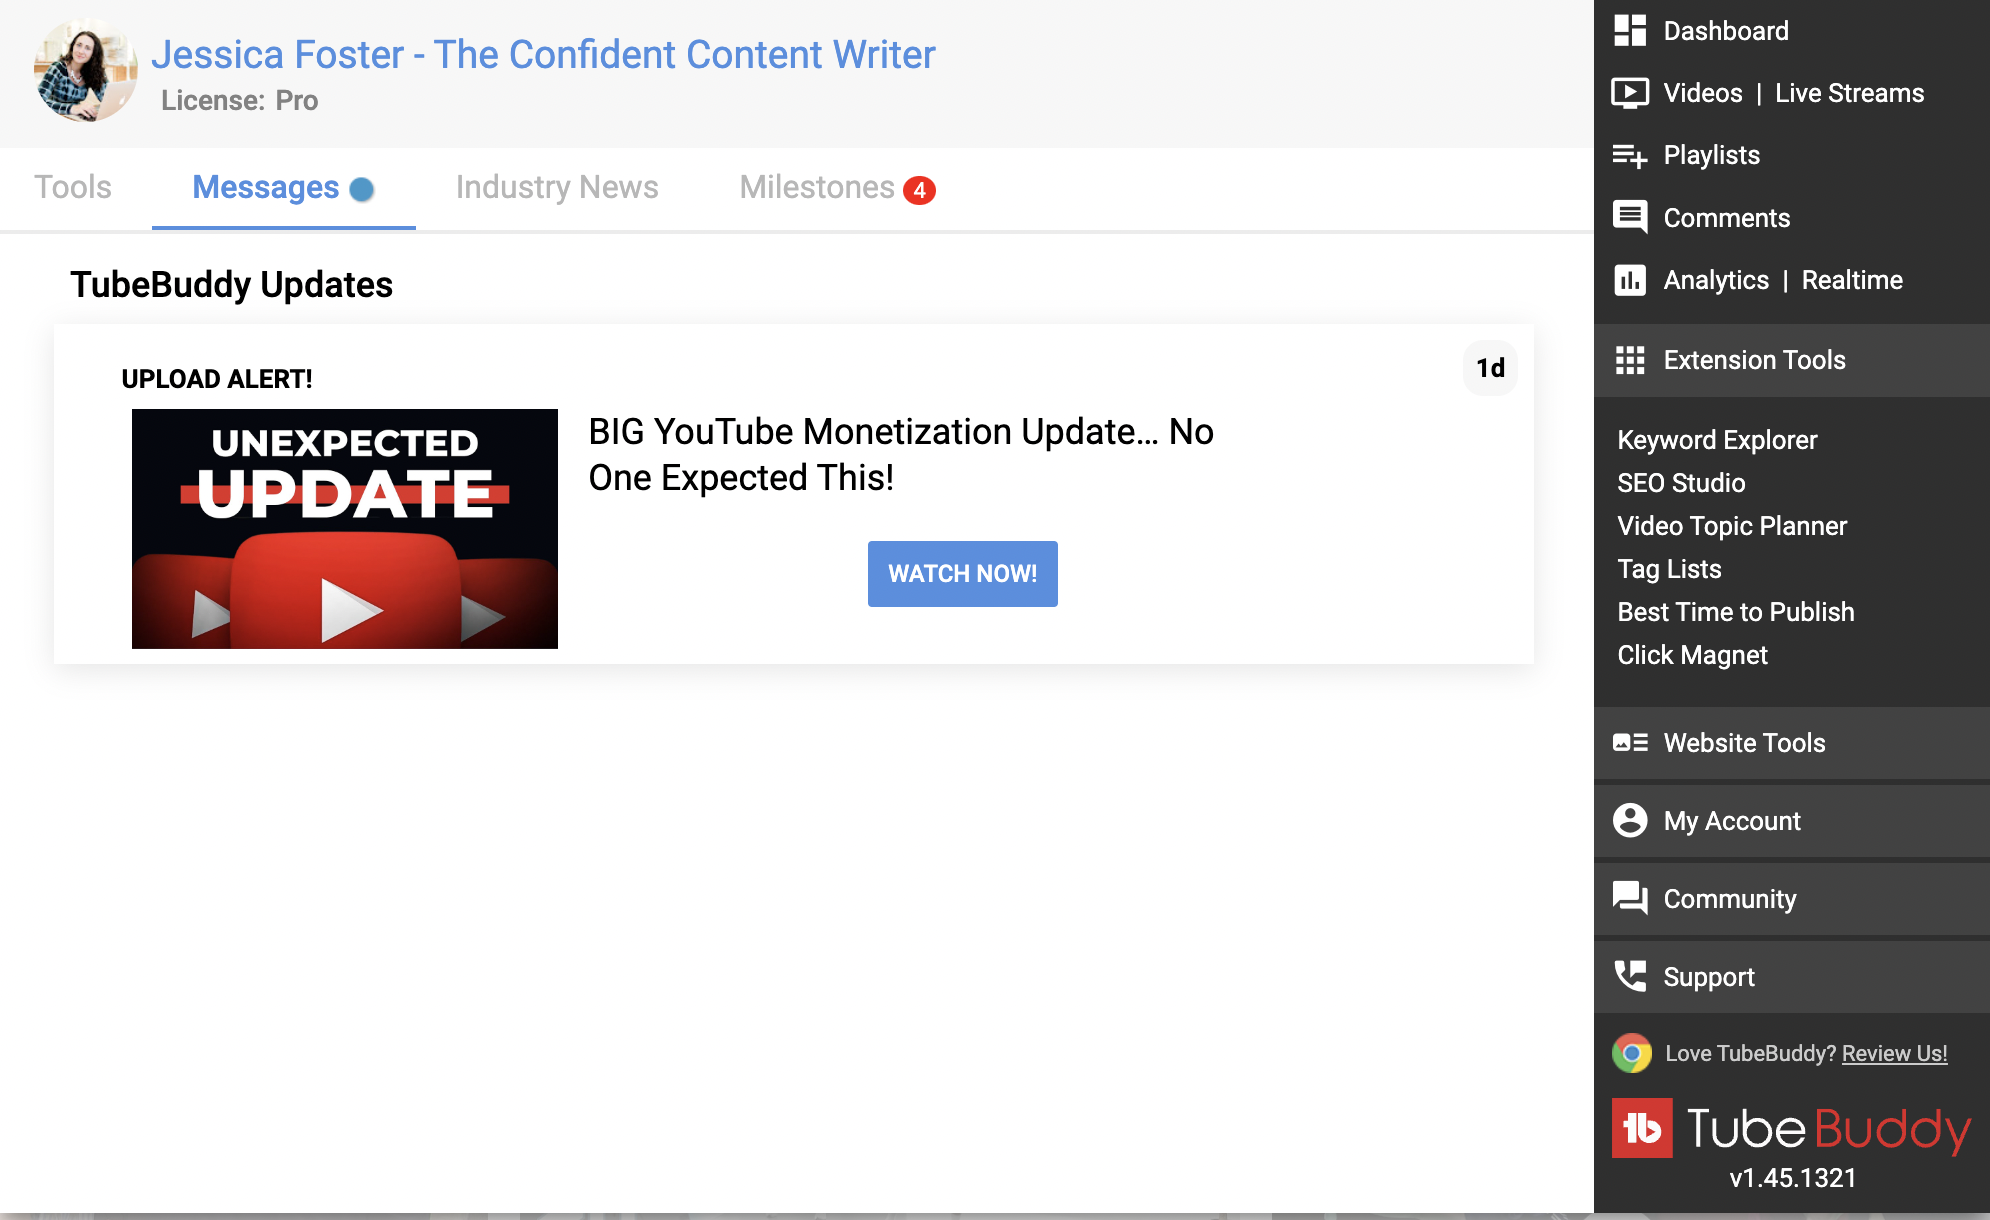Contact Support via the phone icon

click(1631, 977)
